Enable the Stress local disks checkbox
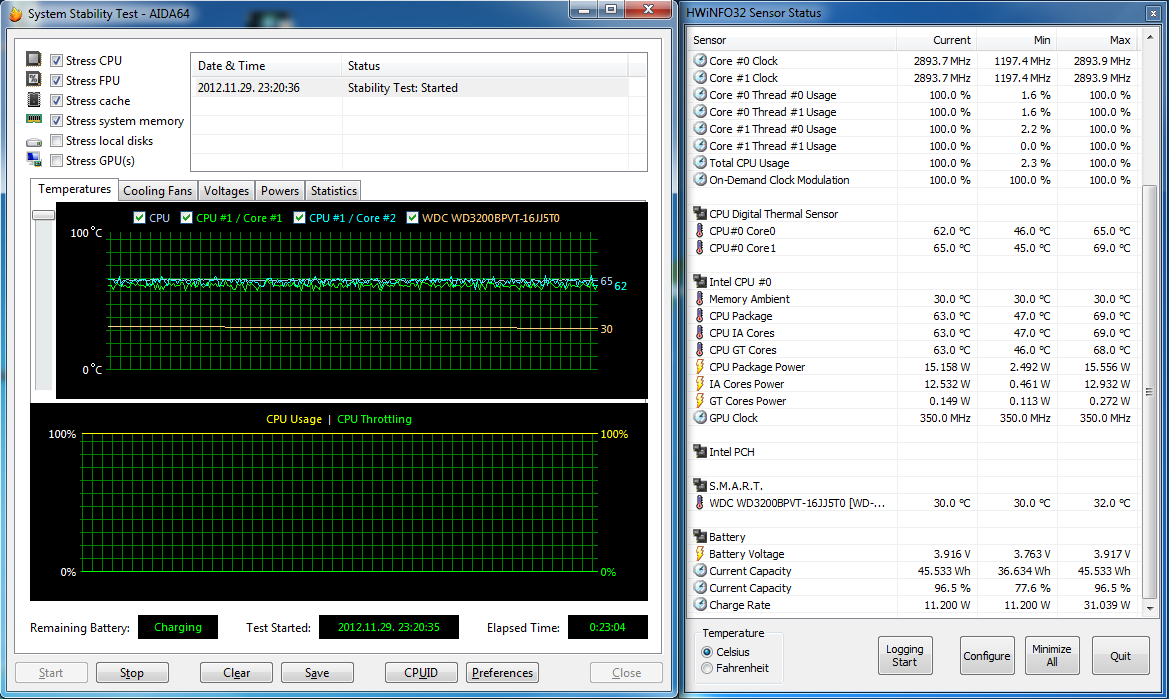 click(57, 141)
